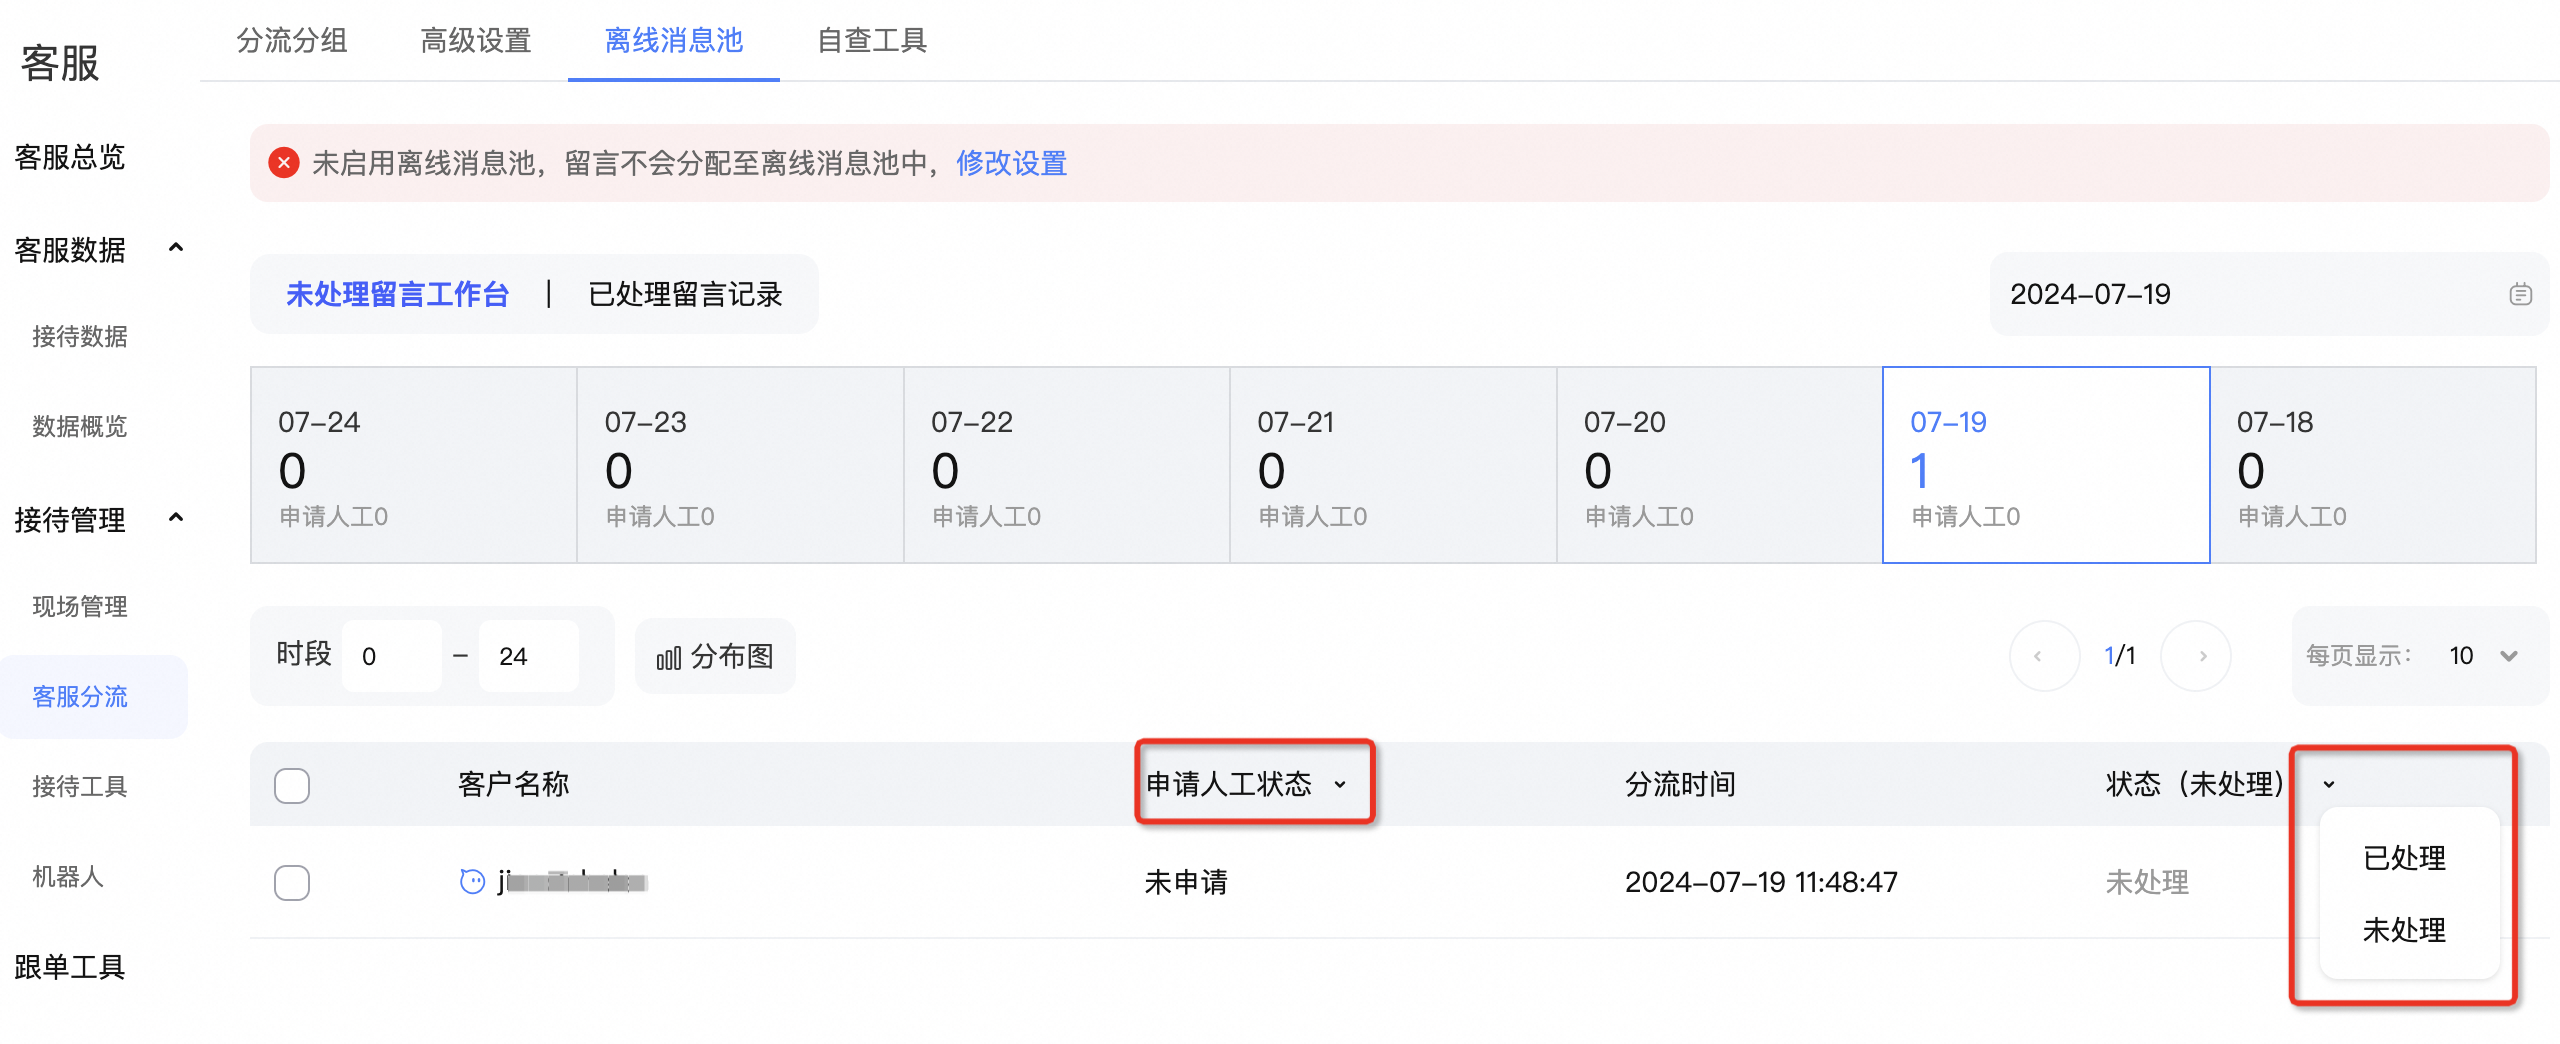
Task: Open the 分布图 chart button
Action: click(715, 656)
